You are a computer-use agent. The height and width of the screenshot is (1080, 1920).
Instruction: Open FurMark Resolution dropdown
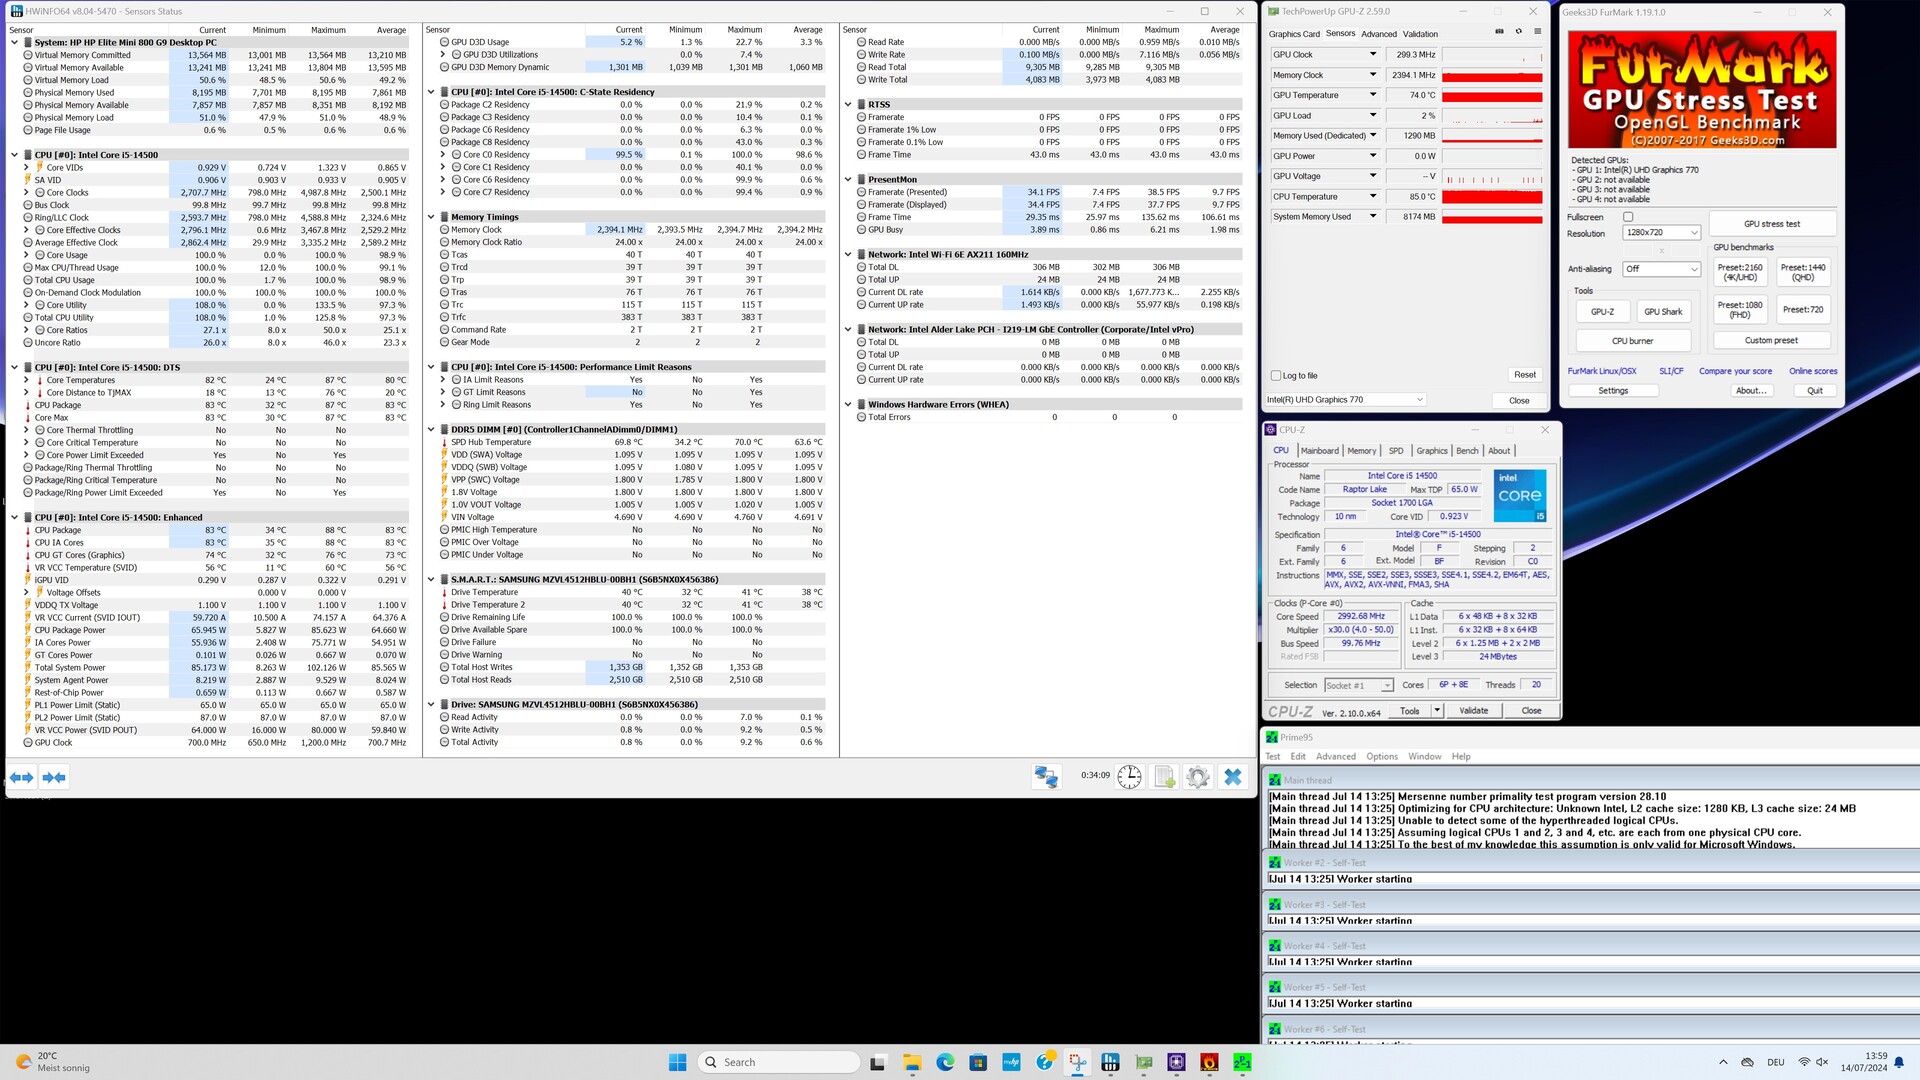pyautogui.click(x=1661, y=233)
